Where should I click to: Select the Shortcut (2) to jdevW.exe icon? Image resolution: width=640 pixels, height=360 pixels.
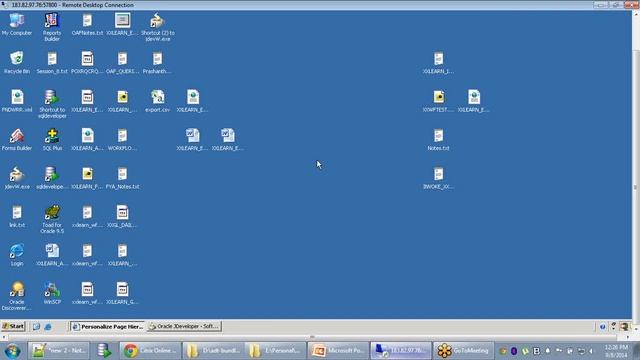coord(158,27)
